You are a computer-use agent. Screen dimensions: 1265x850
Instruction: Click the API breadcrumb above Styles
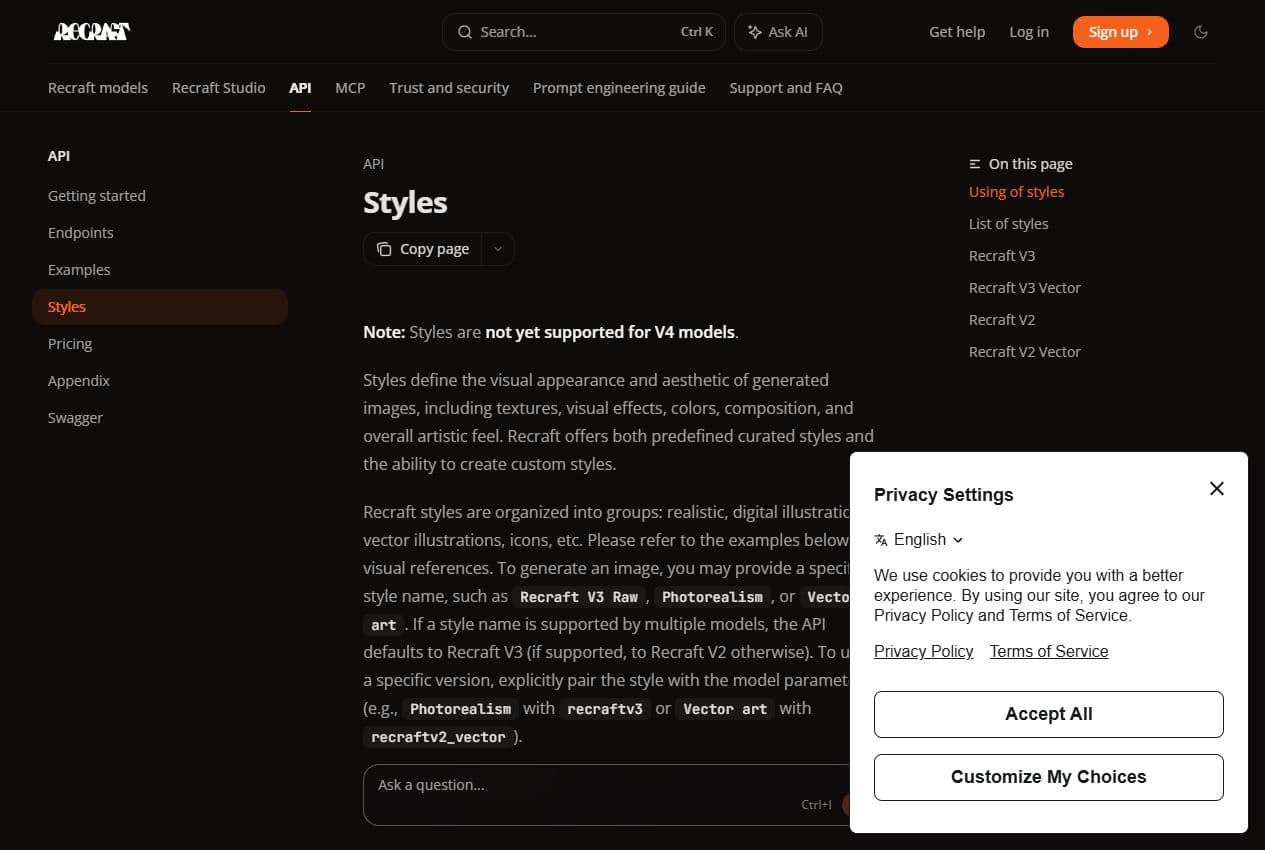(373, 164)
